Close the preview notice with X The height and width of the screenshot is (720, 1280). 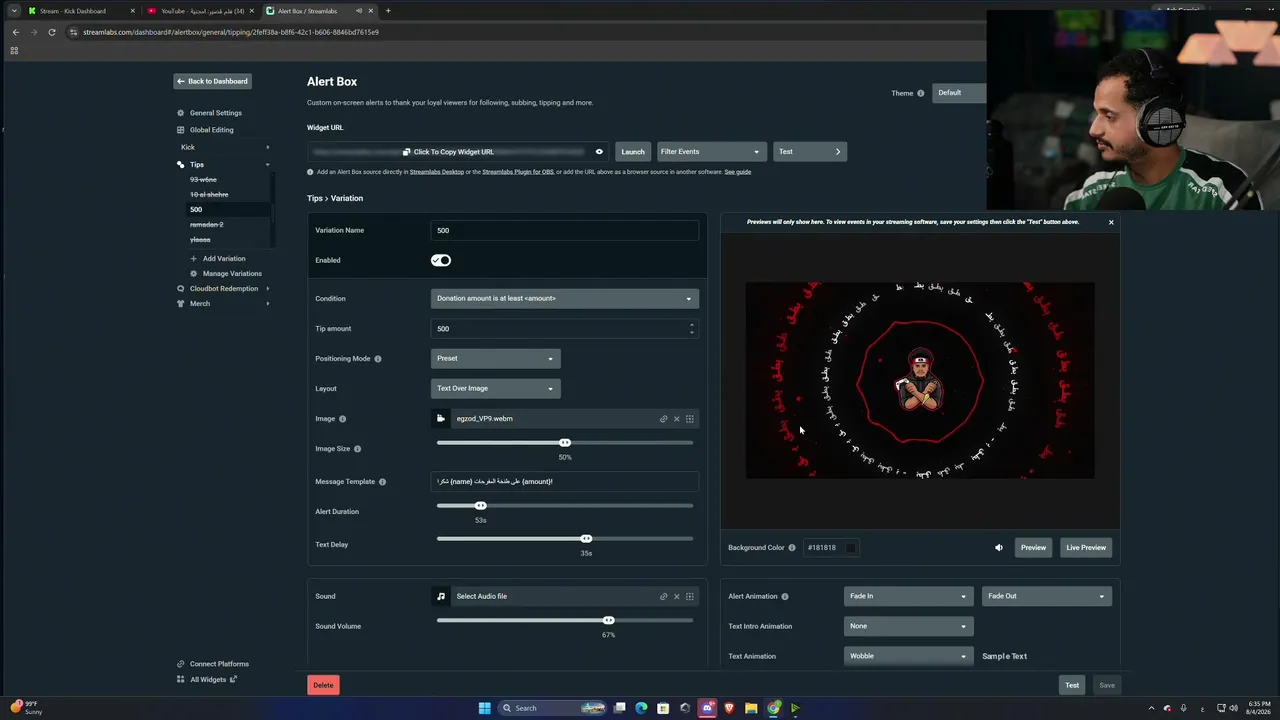click(x=1110, y=222)
